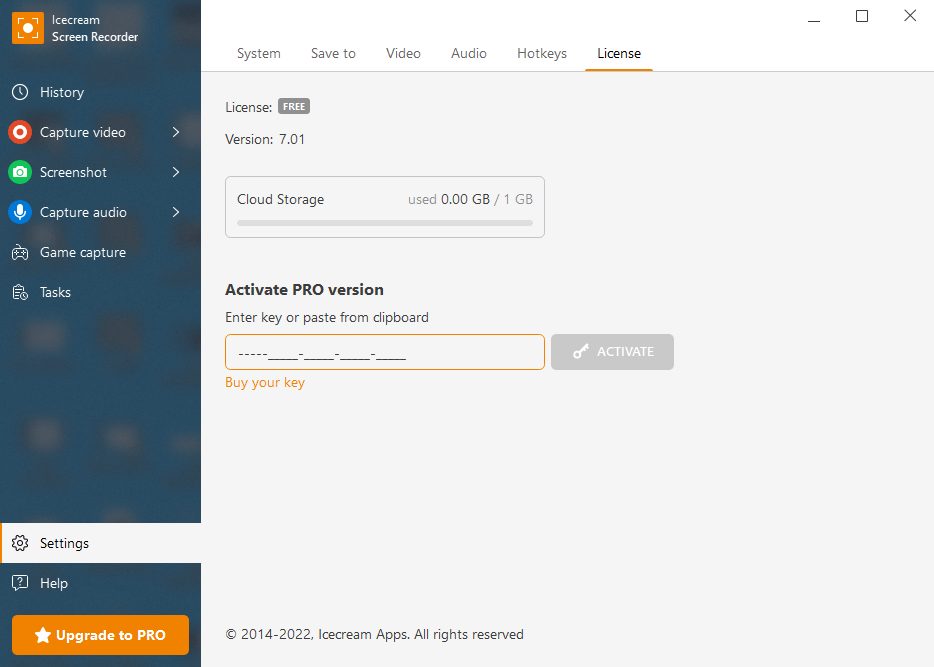Open the Settings gear
The image size is (934, 667).
(64, 543)
